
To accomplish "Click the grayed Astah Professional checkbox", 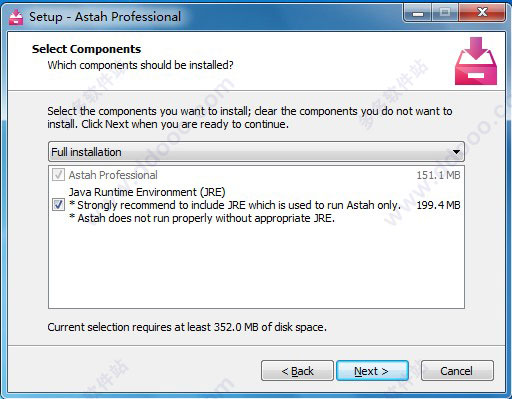I will 58,175.
